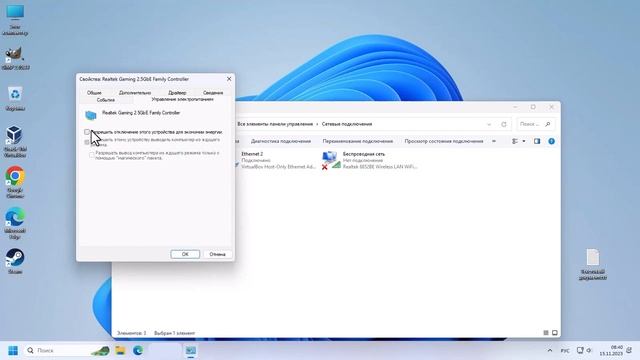Click the volume tray icon
This screenshot has height=360, width=640.
[x=589, y=351]
